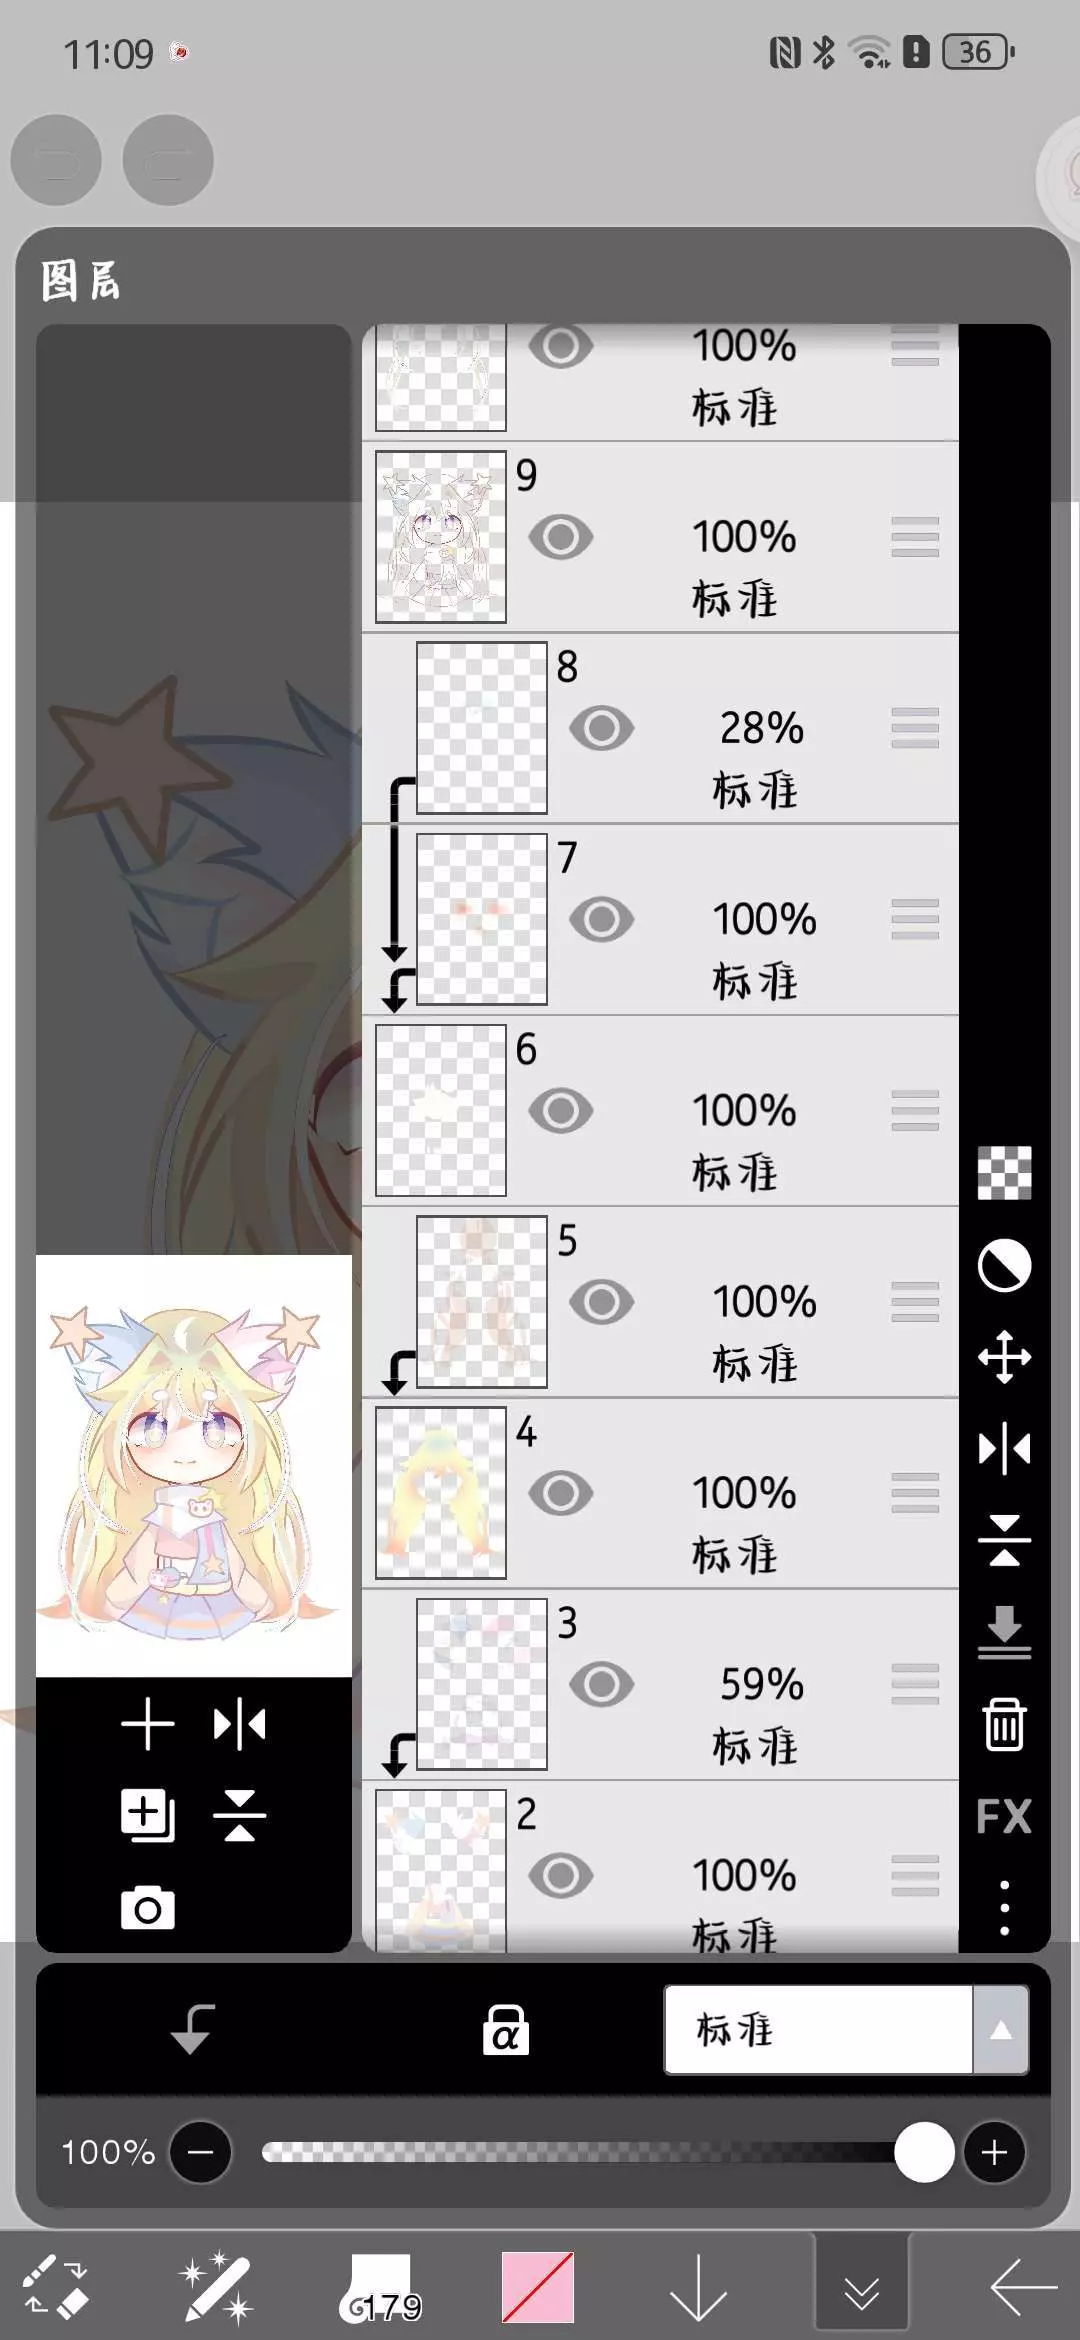
Task: Tap the checkerboard clear layer icon
Action: pyautogui.click(x=1004, y=1172)
